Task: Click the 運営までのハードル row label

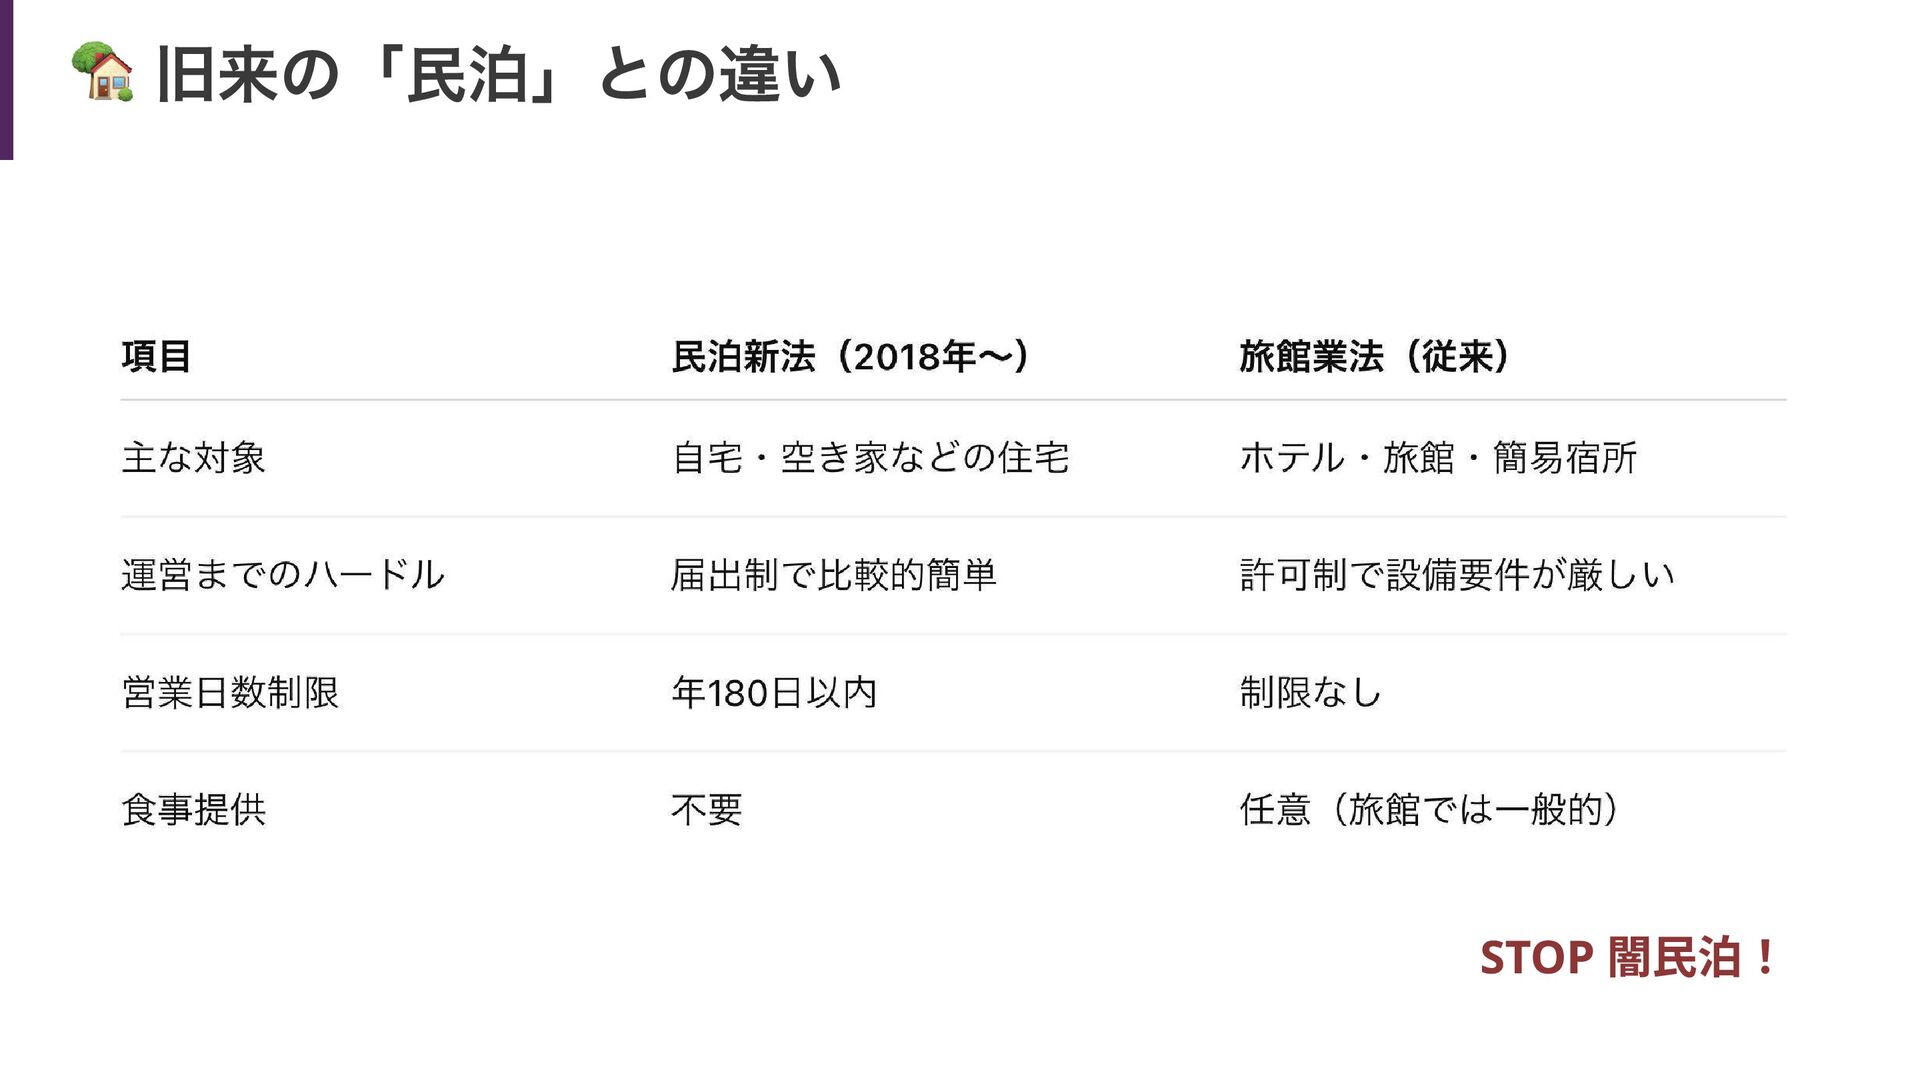Action: (283, 575)
